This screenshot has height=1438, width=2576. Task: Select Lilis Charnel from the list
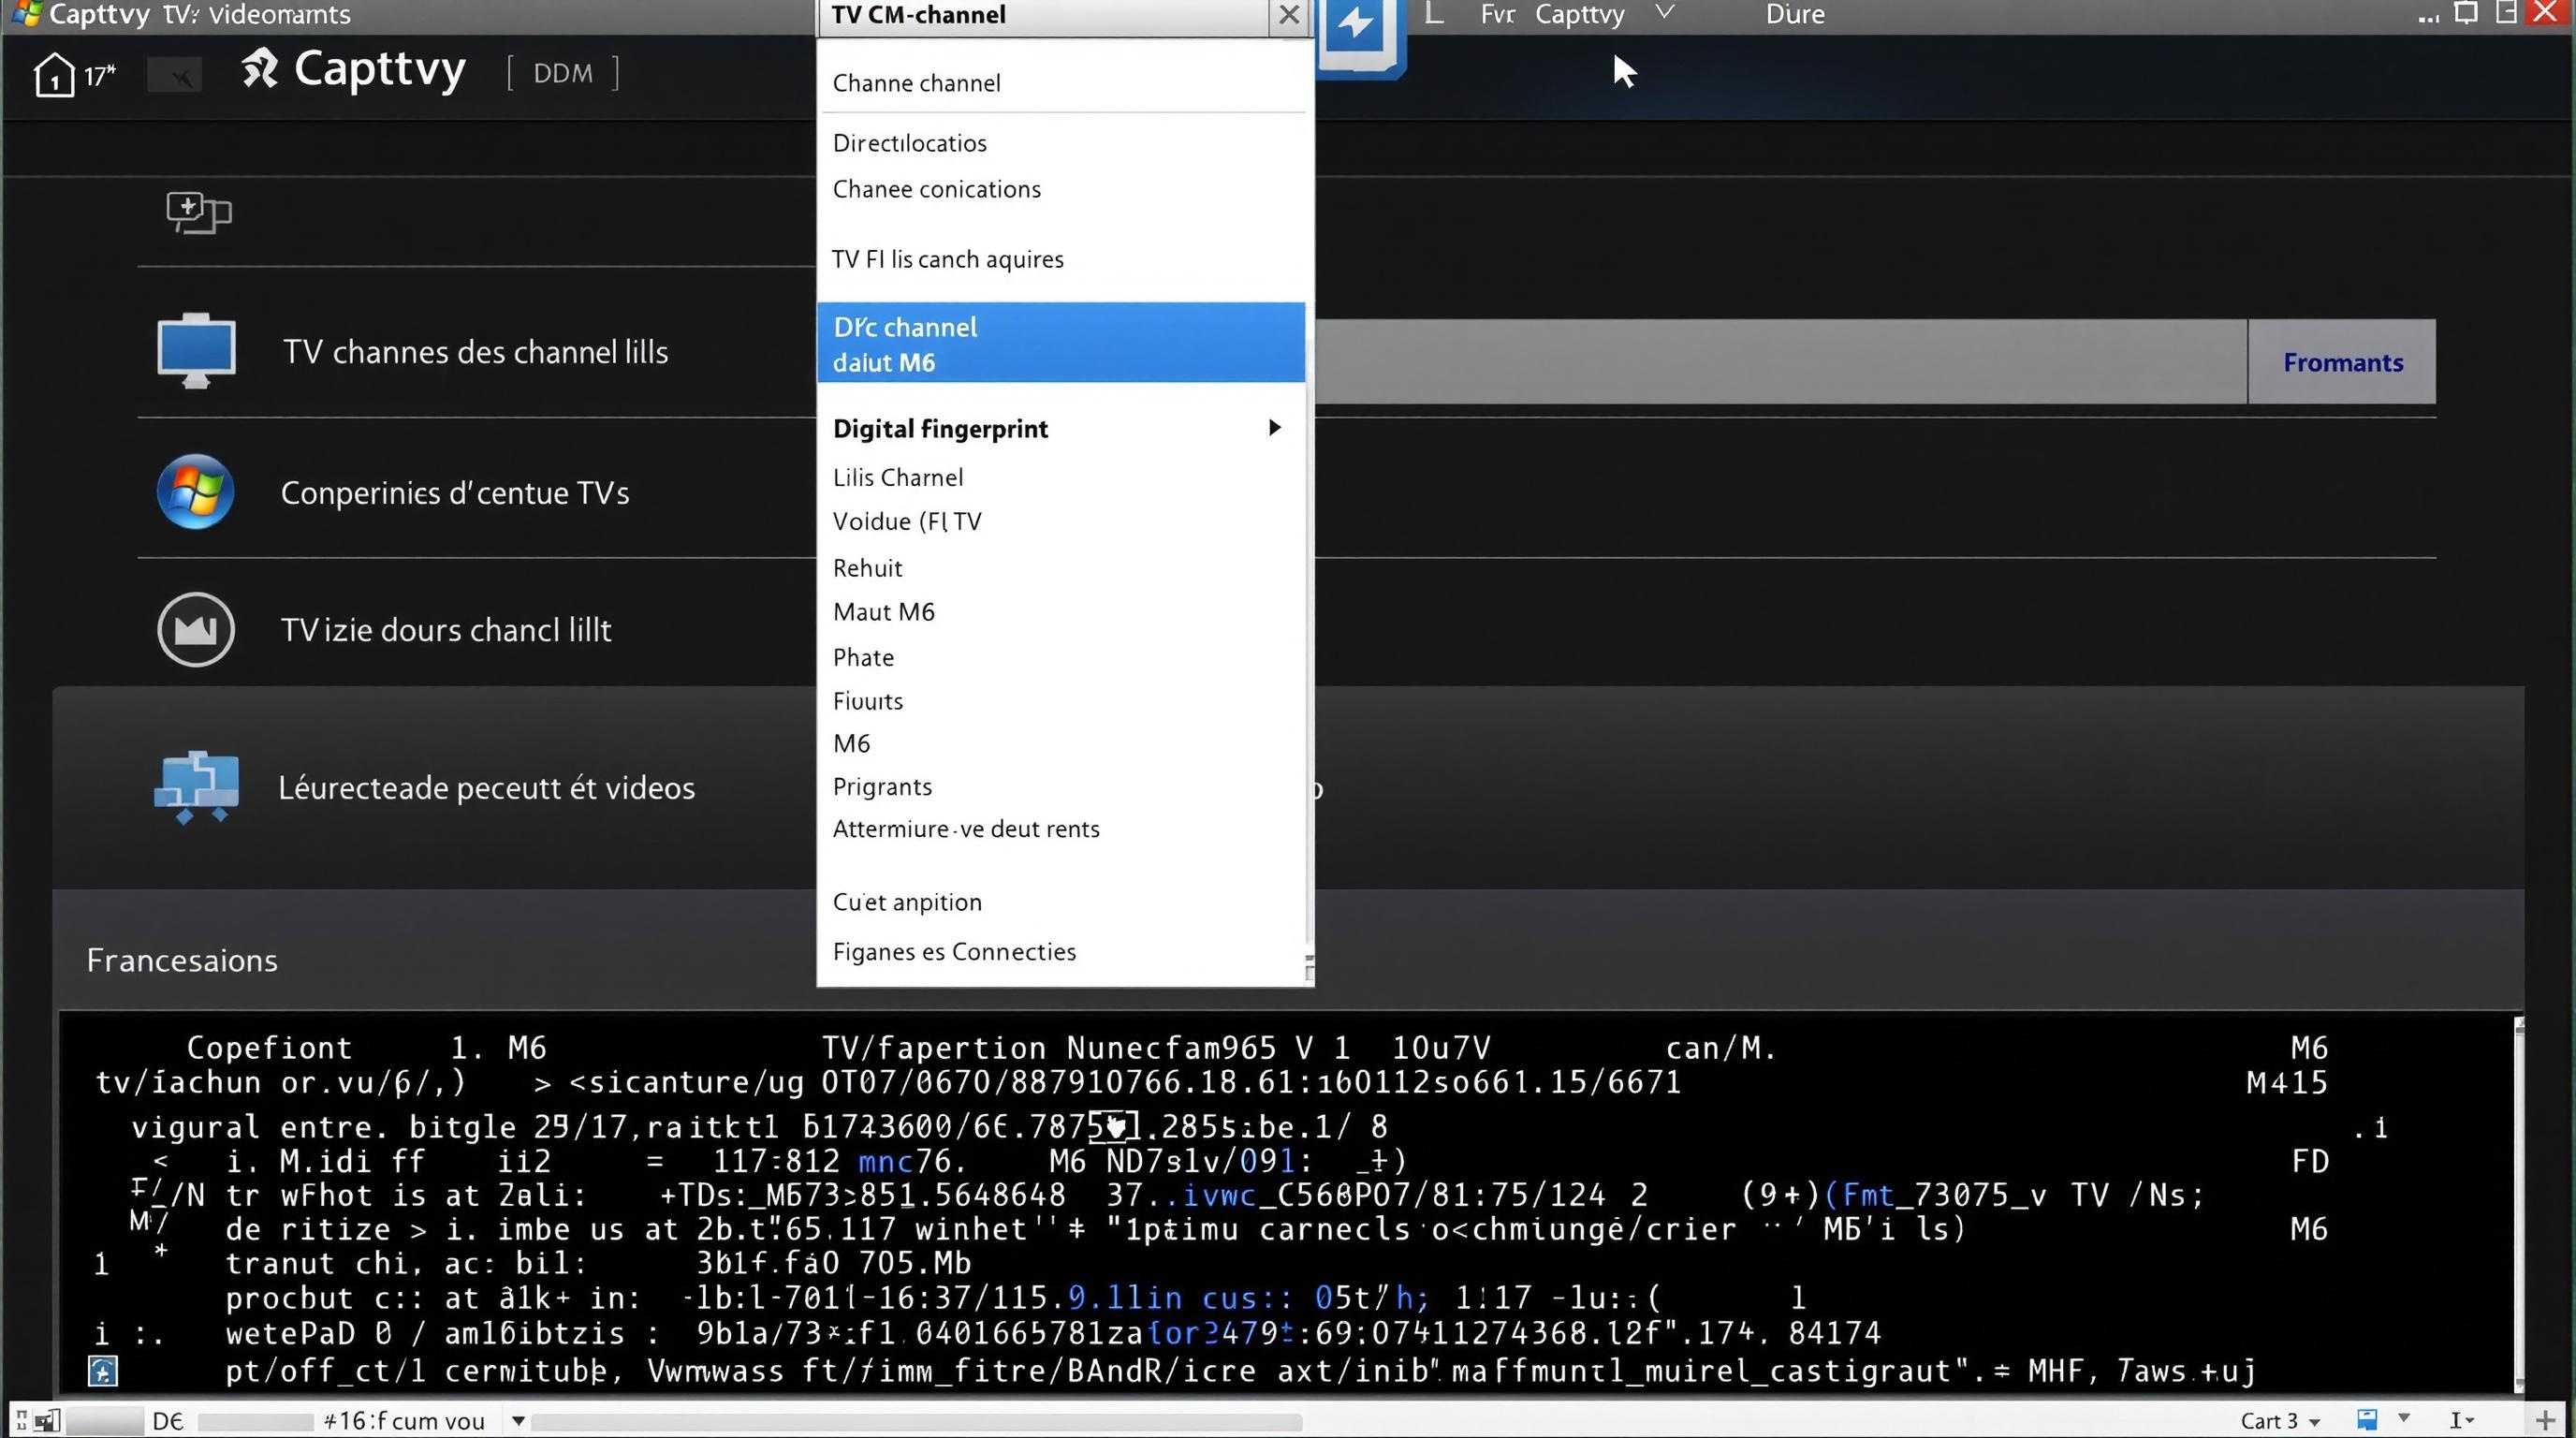[x=898, y=477]
